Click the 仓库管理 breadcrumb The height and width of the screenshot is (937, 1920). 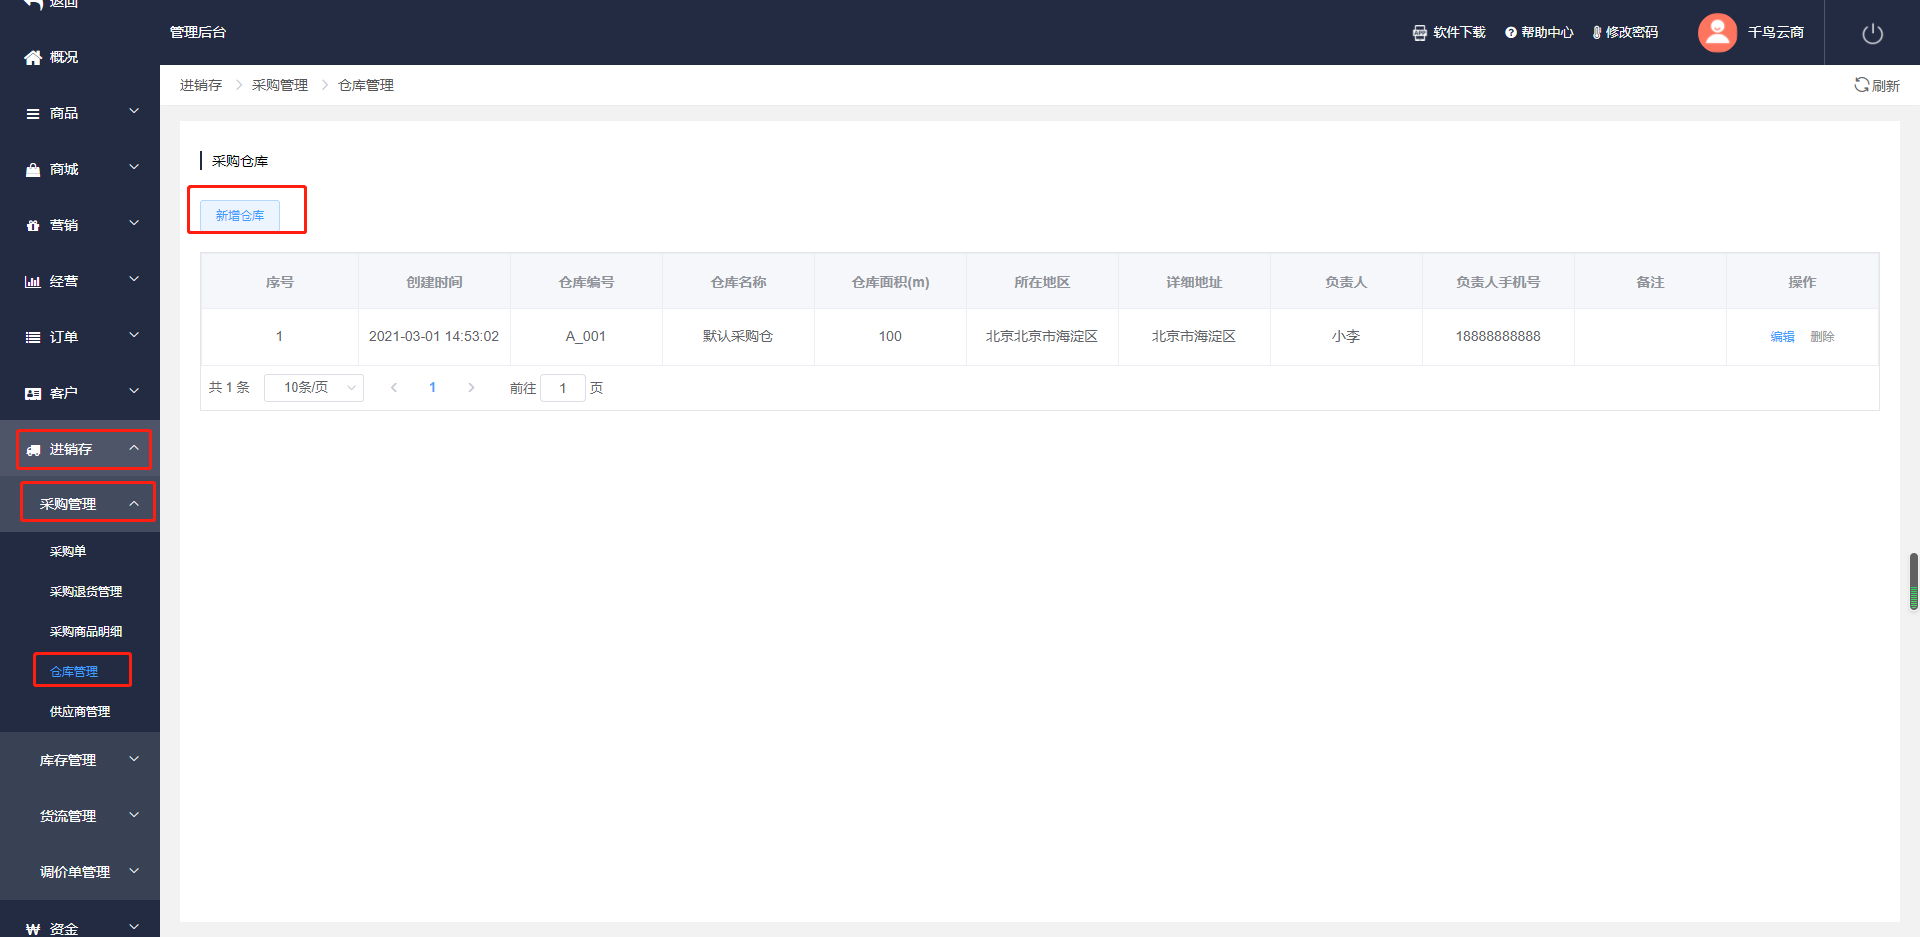point(366,86)
